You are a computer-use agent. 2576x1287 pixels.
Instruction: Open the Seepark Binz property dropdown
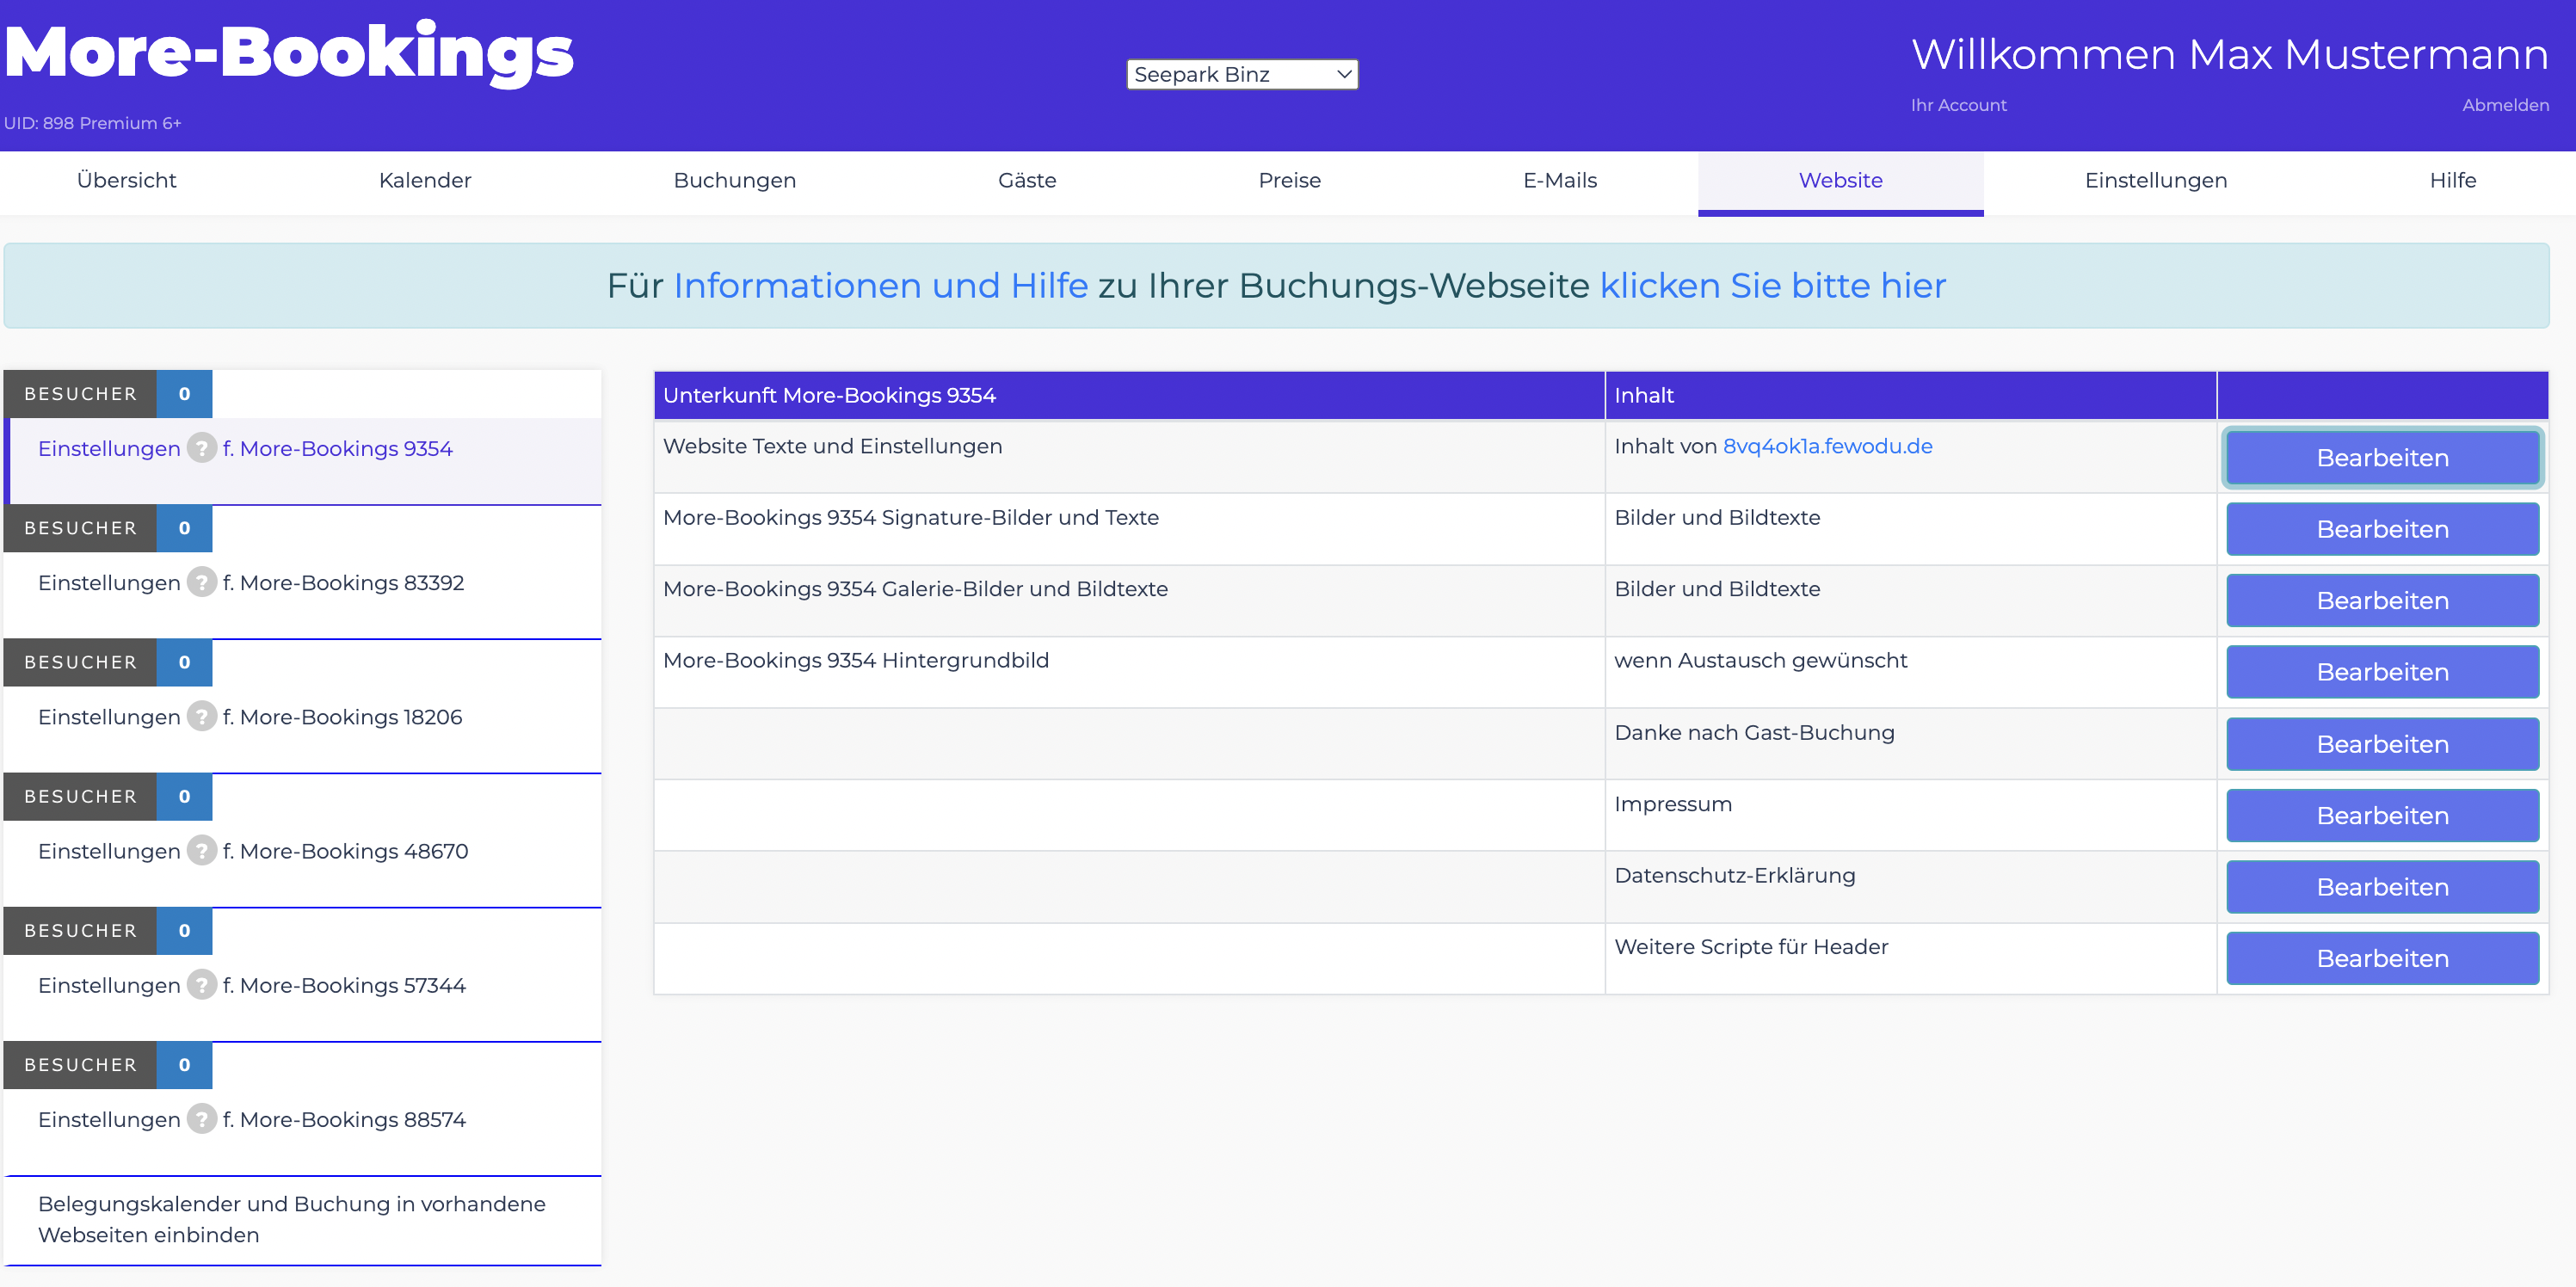(x=1242, y=74)
